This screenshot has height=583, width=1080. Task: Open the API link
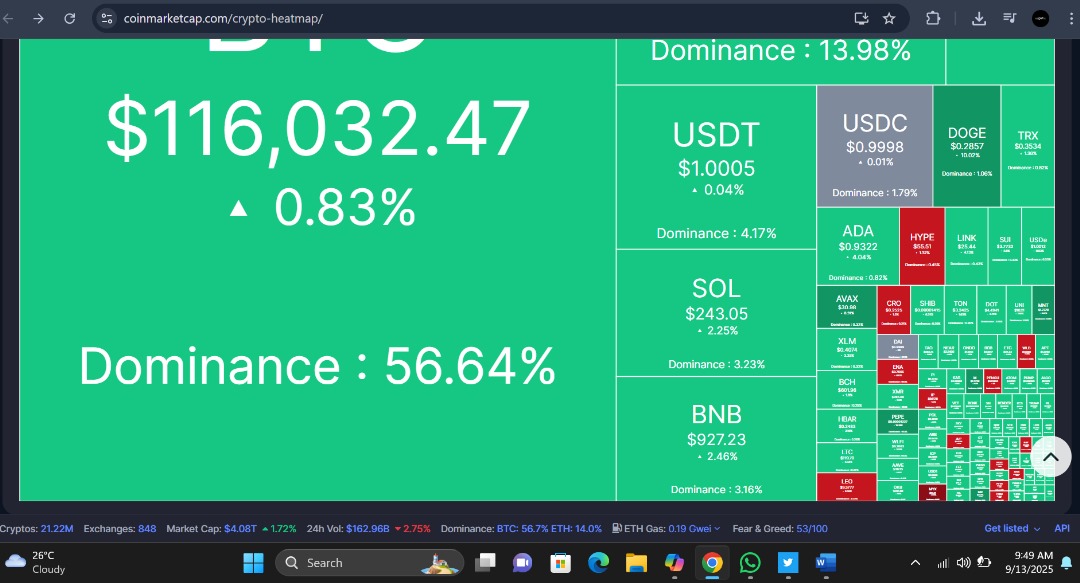pyautogui.click(x=1062, y=529)
